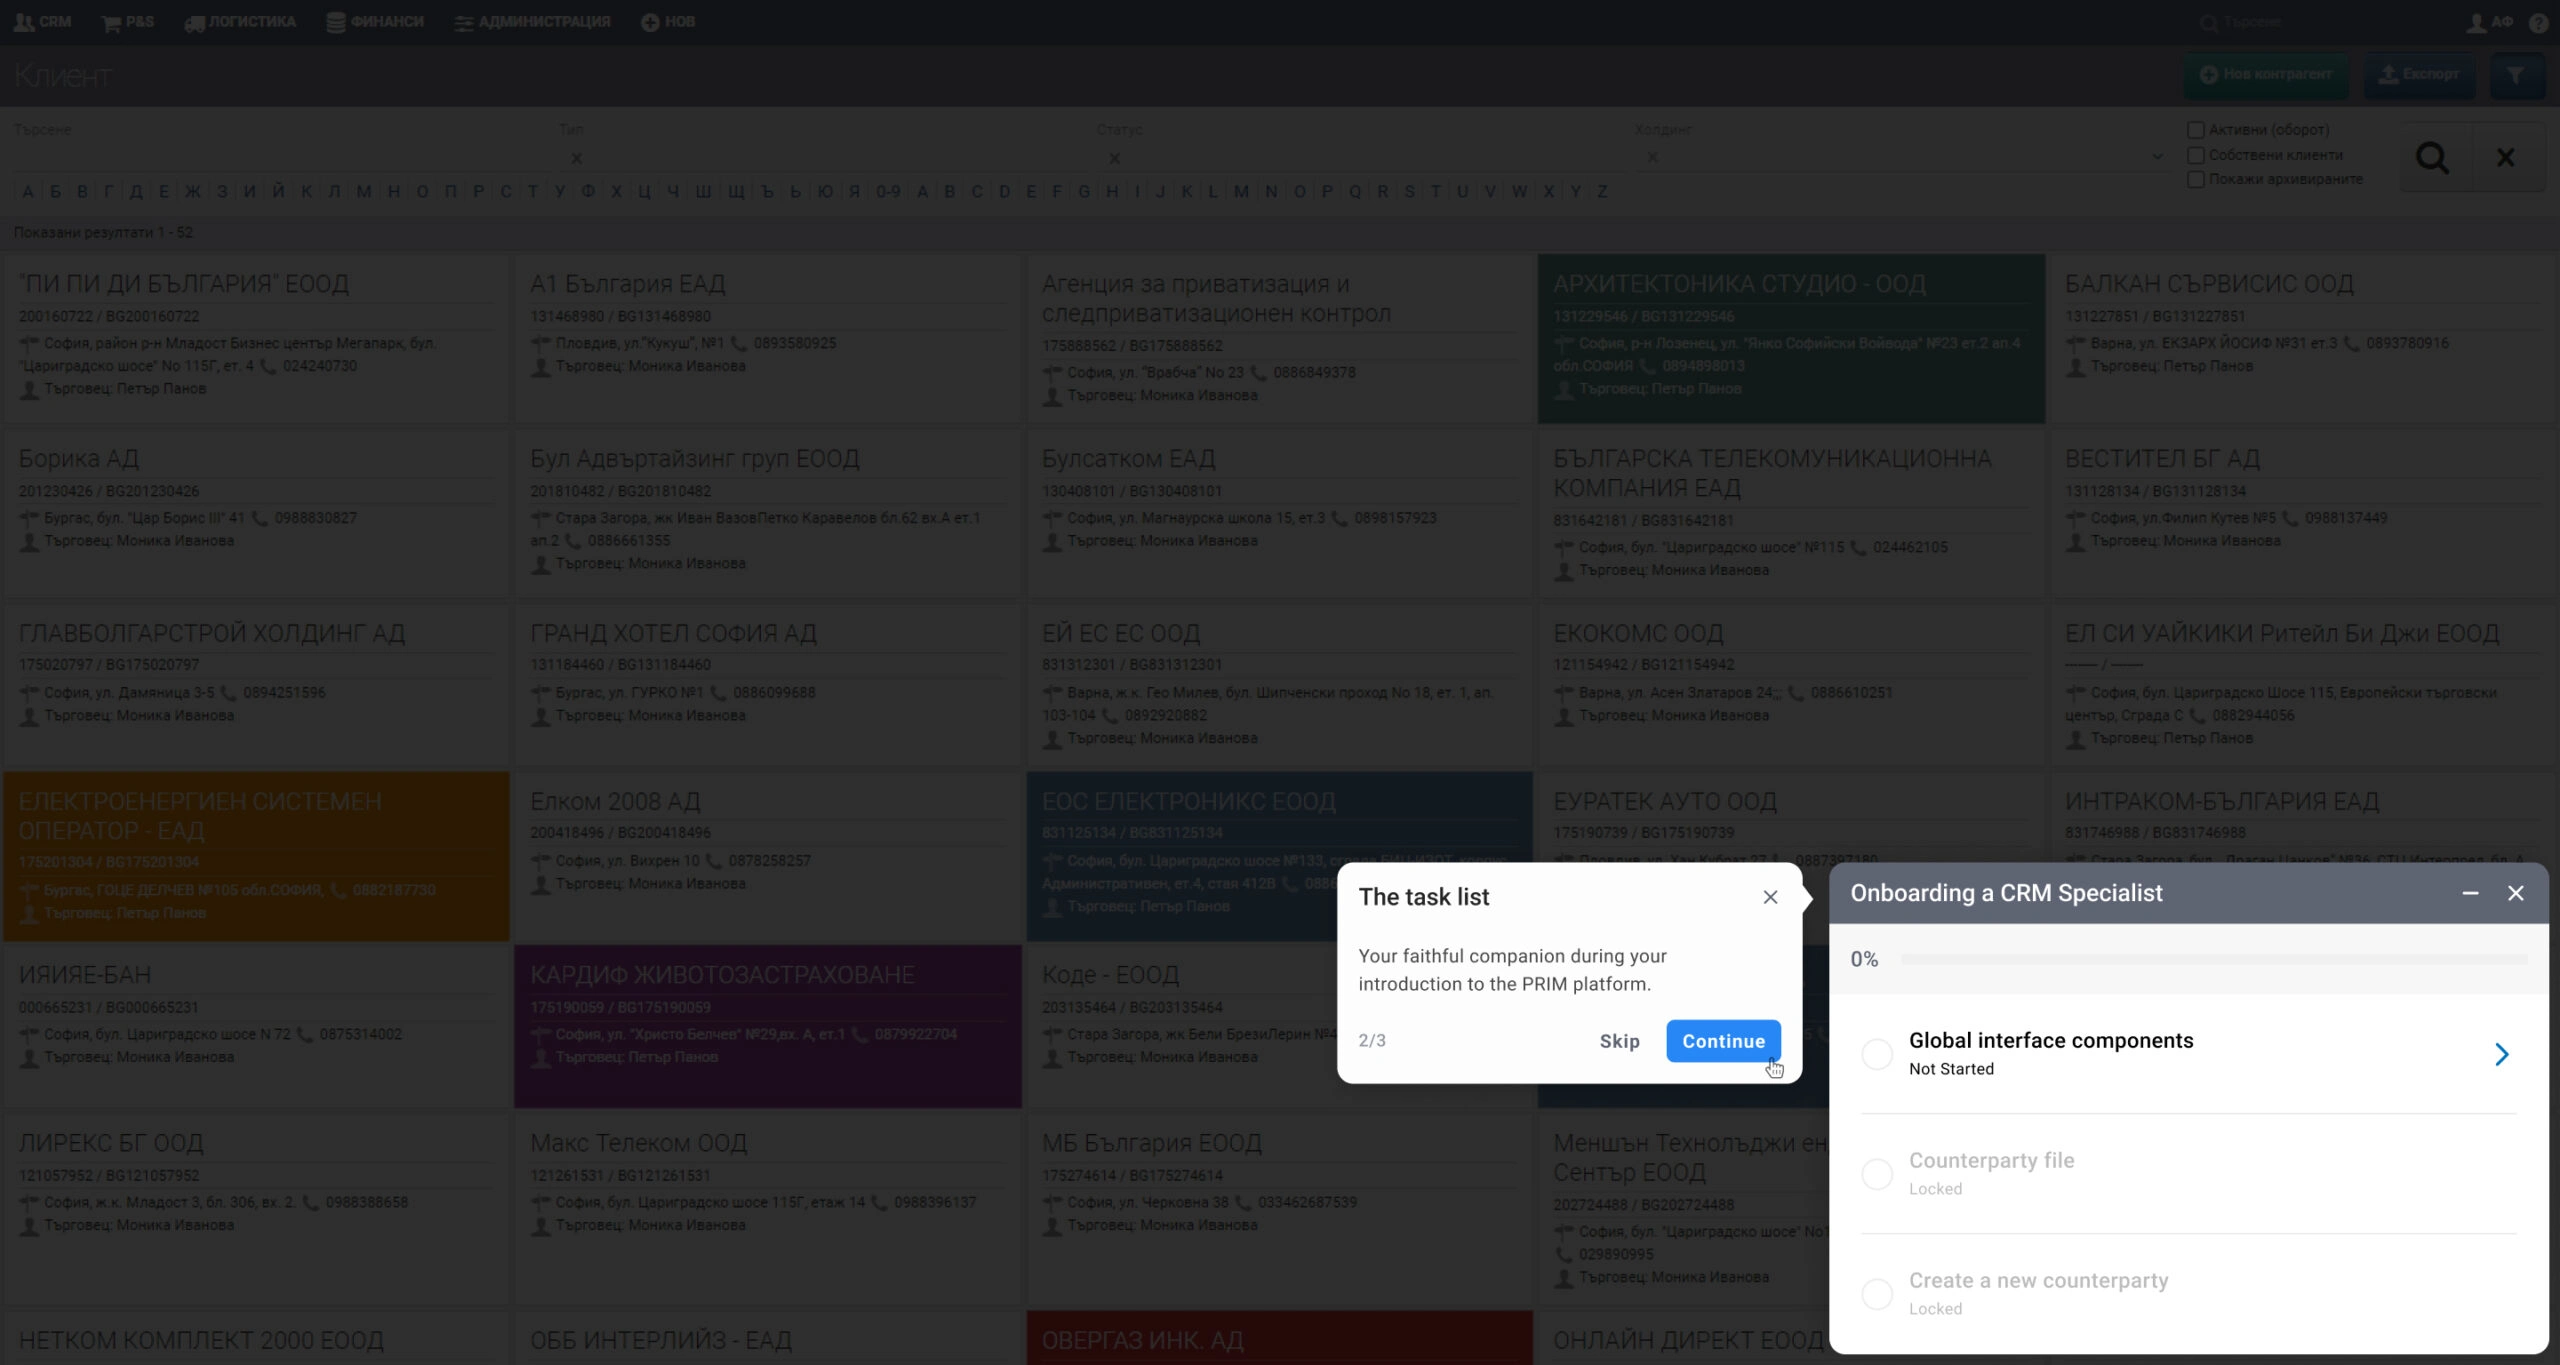The width and height of the screenshot is (2560, 1365).
Task: Click the phone icon beside 0894251596
Action: pyautogui.click(x=228, y=692)
